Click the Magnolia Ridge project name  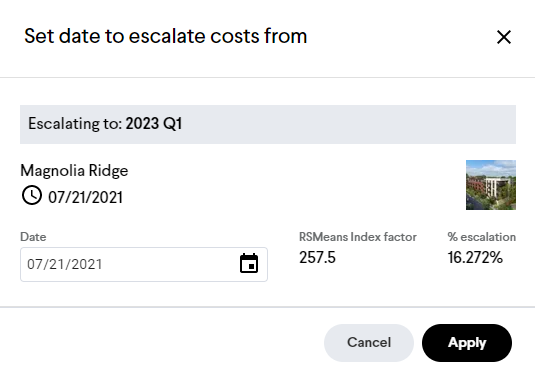tap(74, 170)
